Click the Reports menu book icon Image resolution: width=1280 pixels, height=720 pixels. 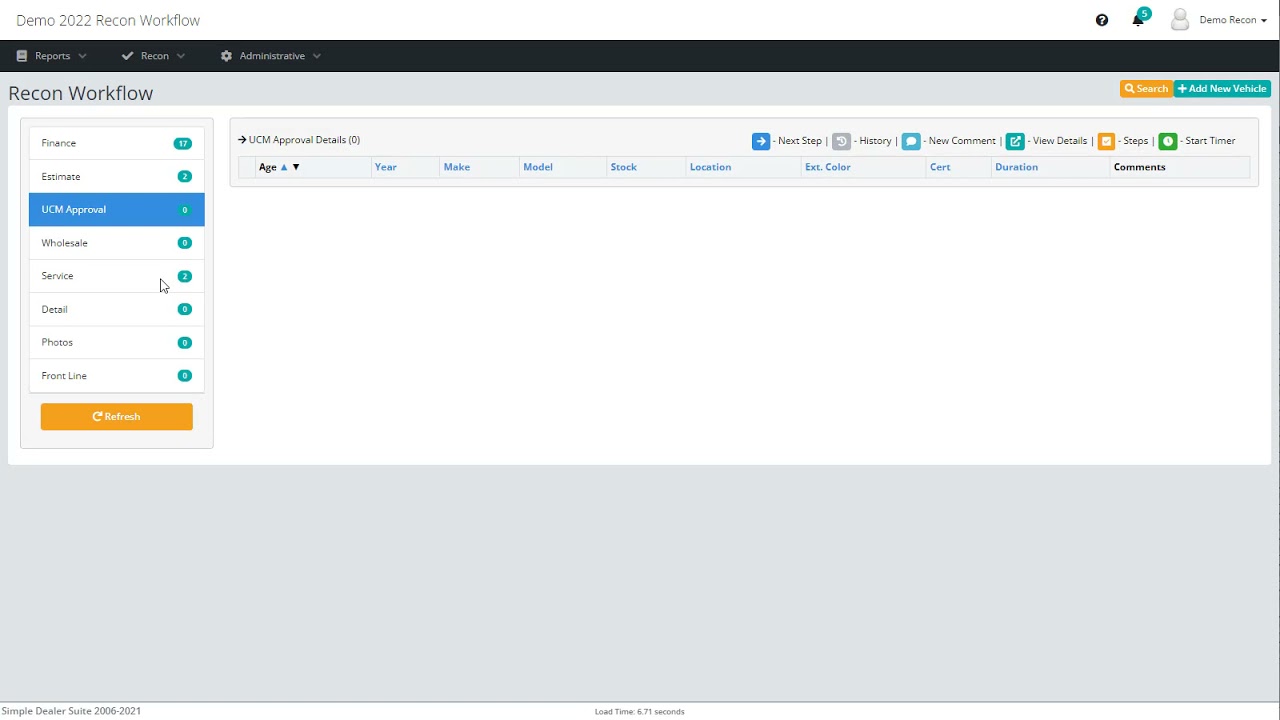[x=22, y=56]
